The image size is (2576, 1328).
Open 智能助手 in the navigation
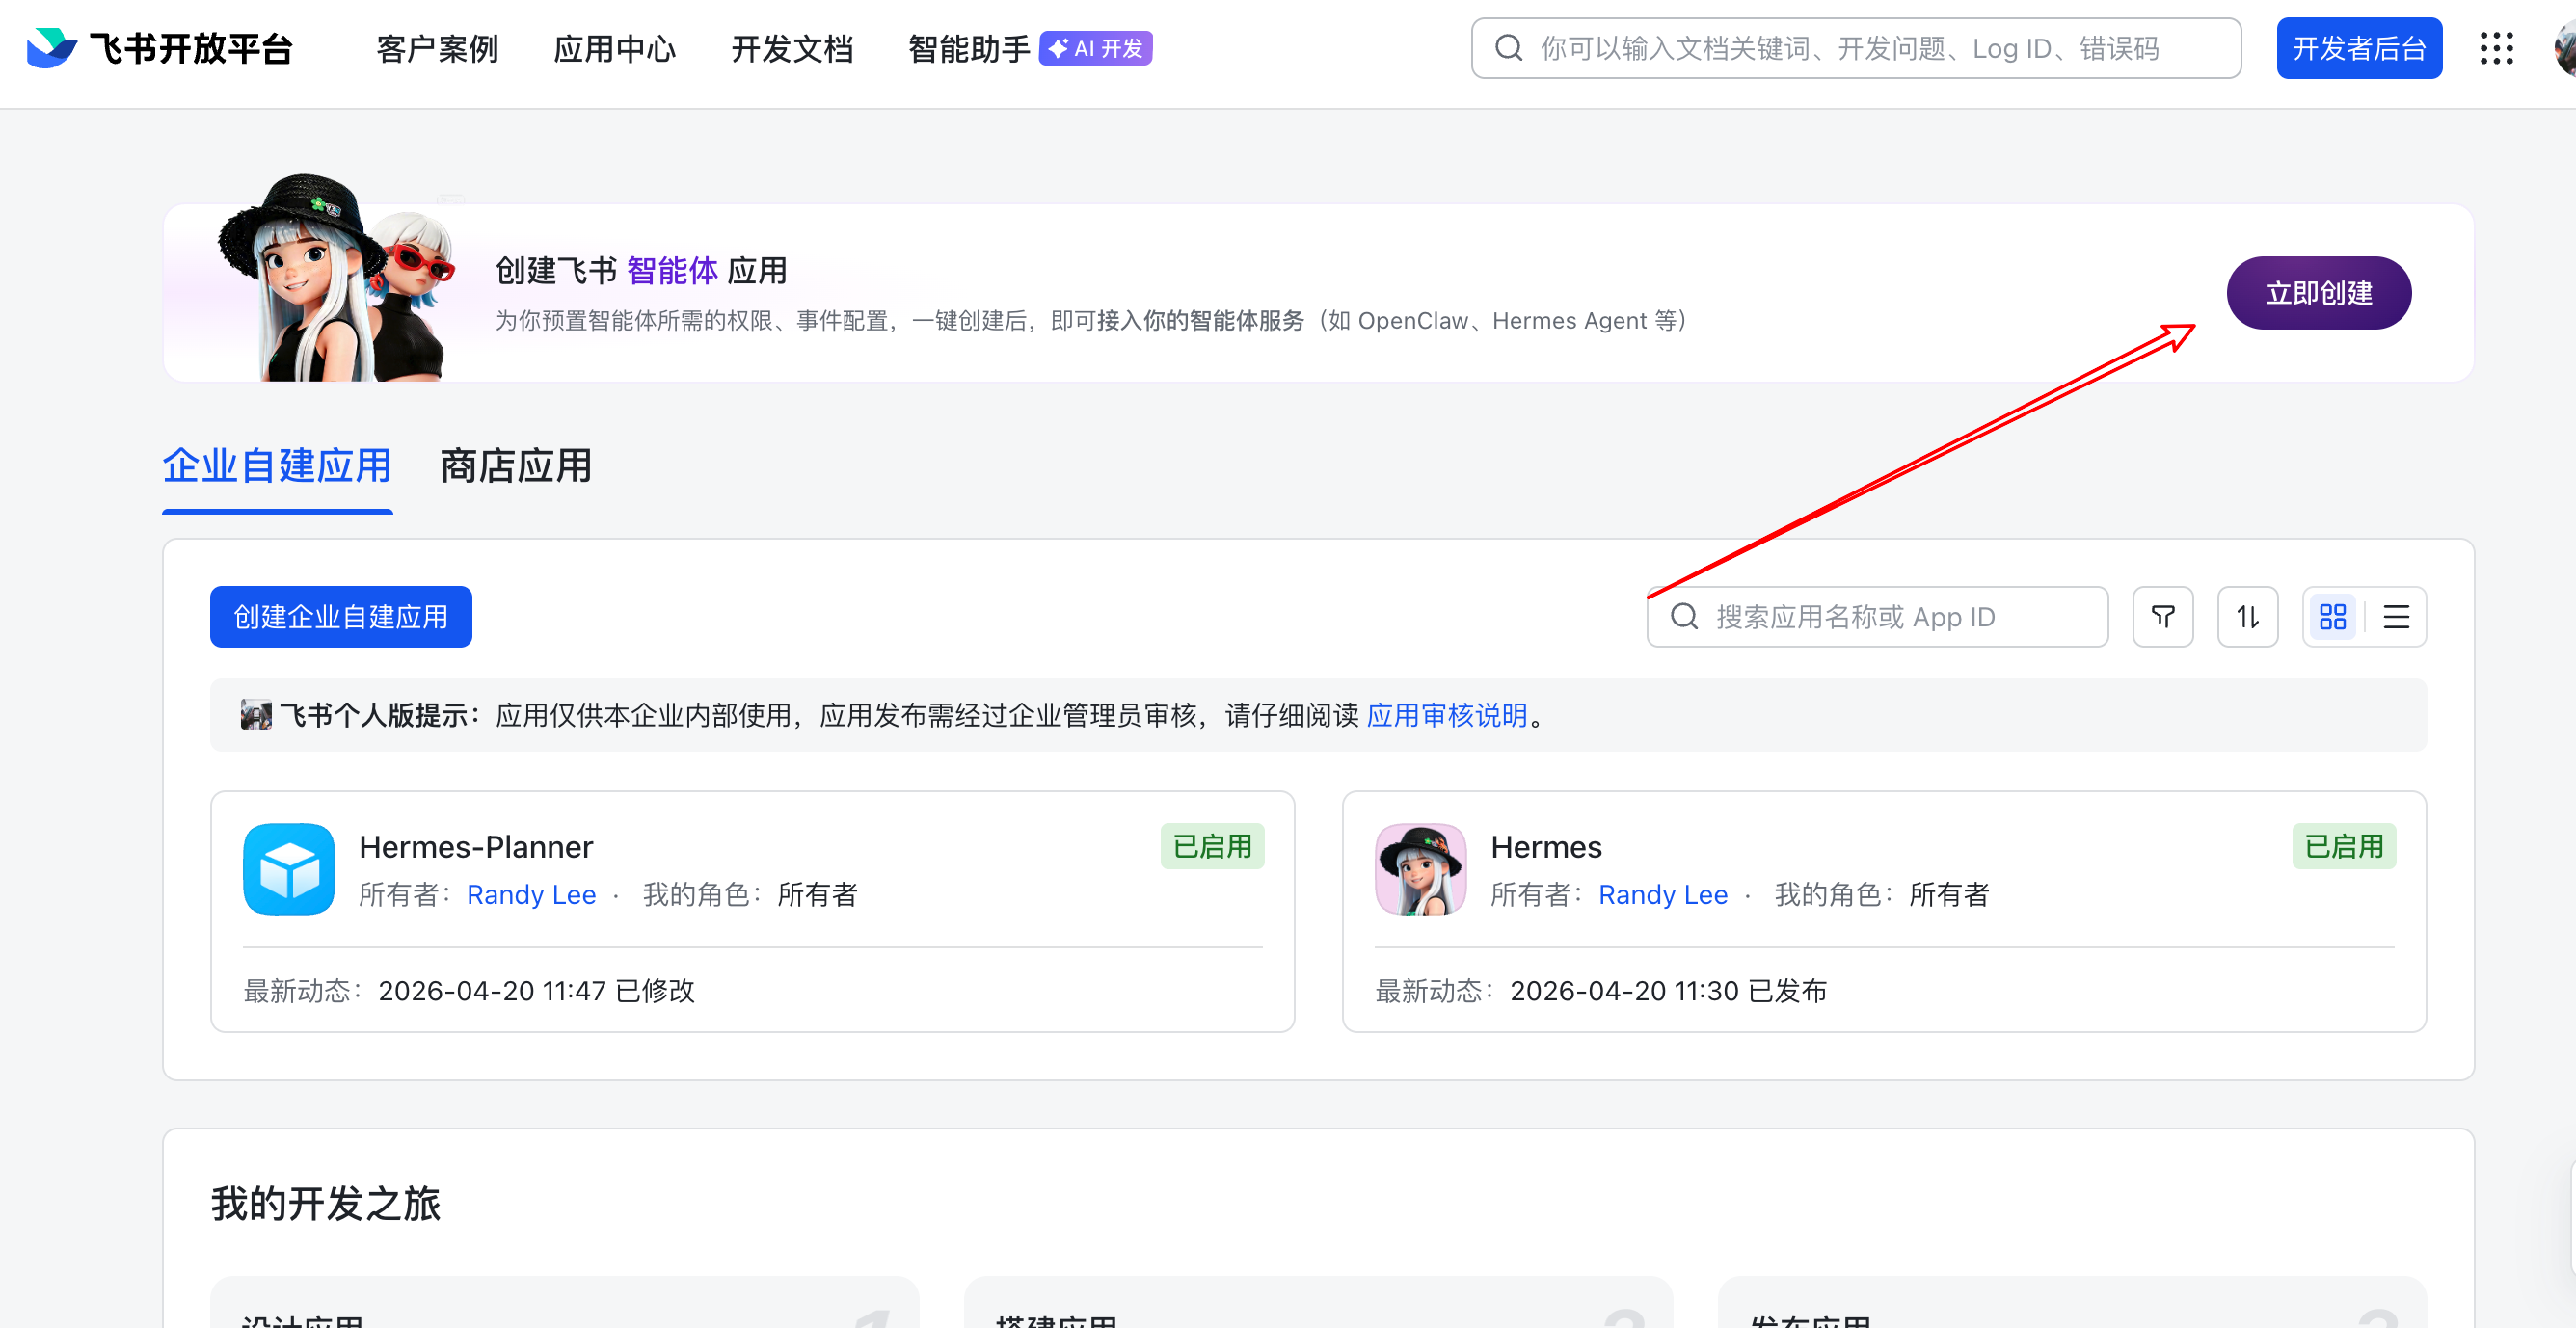[969, 48]
